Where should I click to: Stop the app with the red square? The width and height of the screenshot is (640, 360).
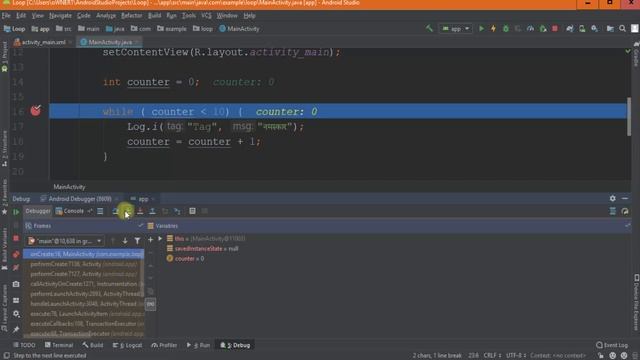click(x=555, y=29)
